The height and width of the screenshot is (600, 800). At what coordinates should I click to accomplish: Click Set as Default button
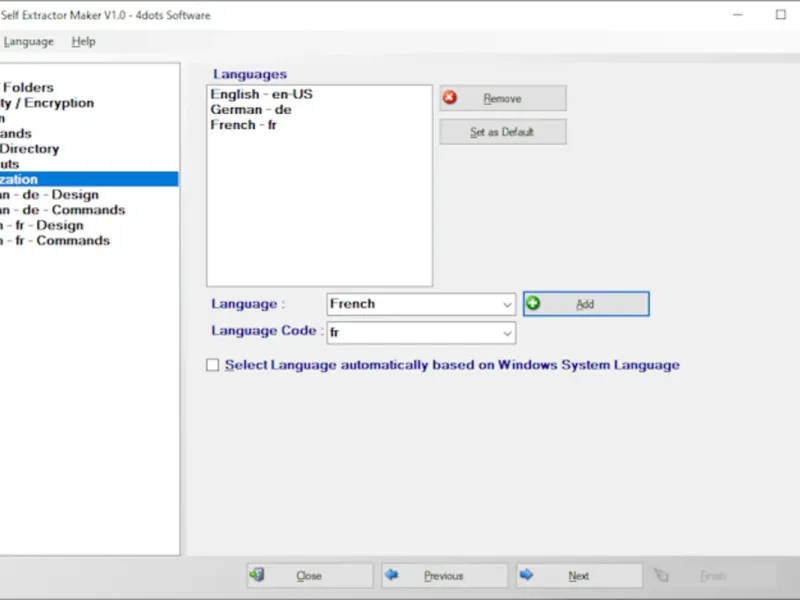click(503, 132)
